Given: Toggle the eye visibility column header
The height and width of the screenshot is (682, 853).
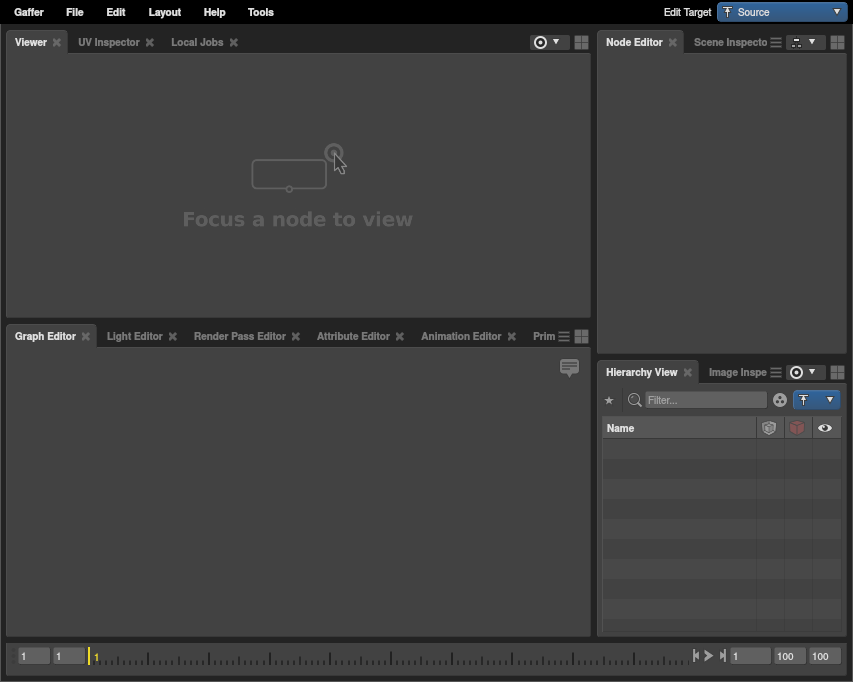Looking at the screenshot, I should click(x=825, y=428).
